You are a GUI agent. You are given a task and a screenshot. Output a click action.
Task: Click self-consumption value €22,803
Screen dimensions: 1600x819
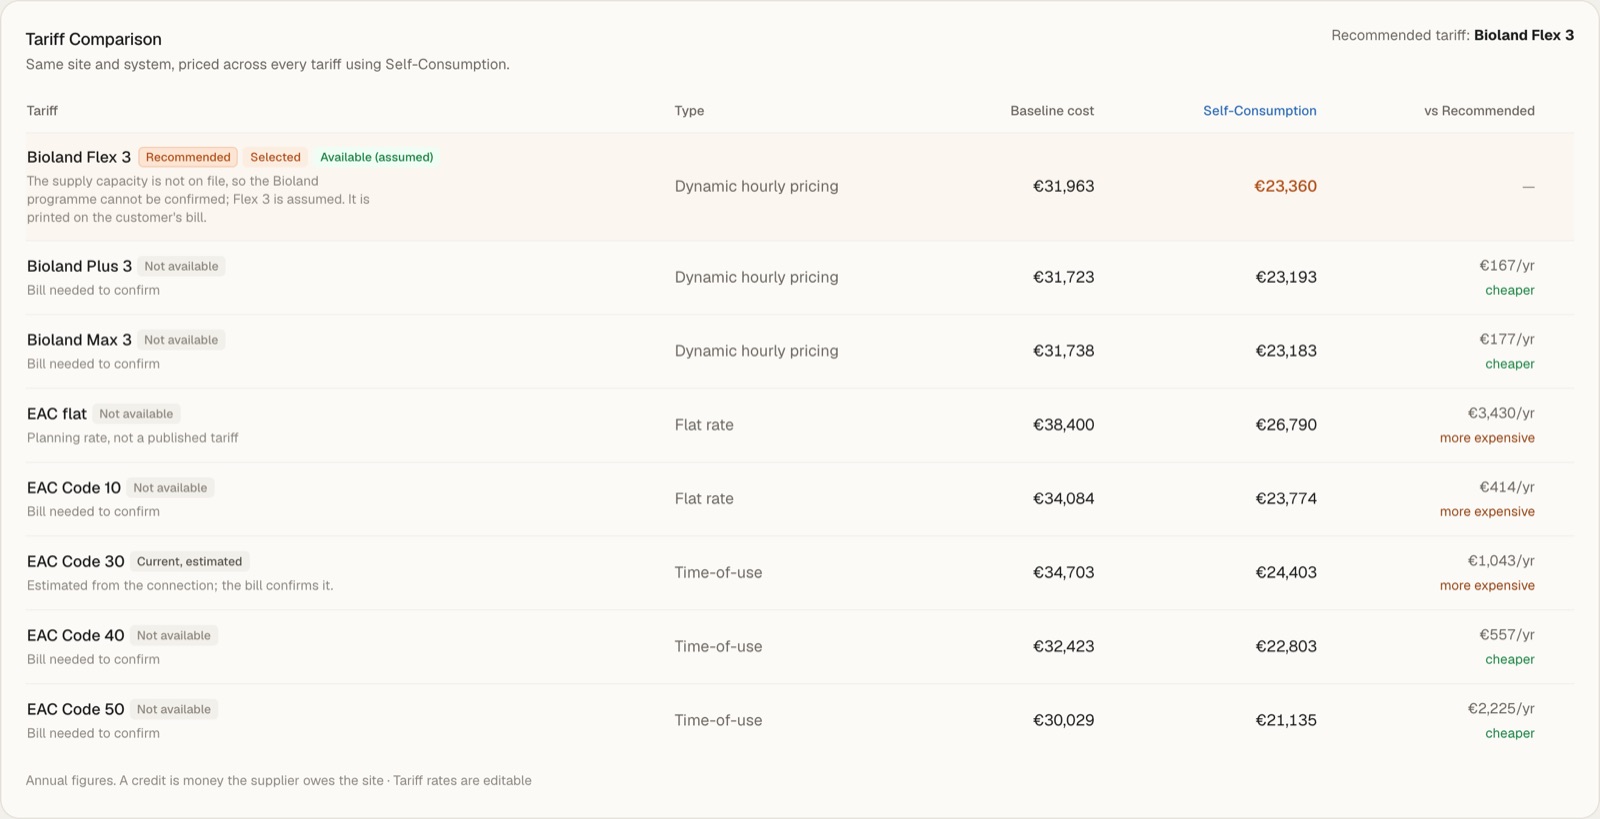click(x=1285, y=647)
